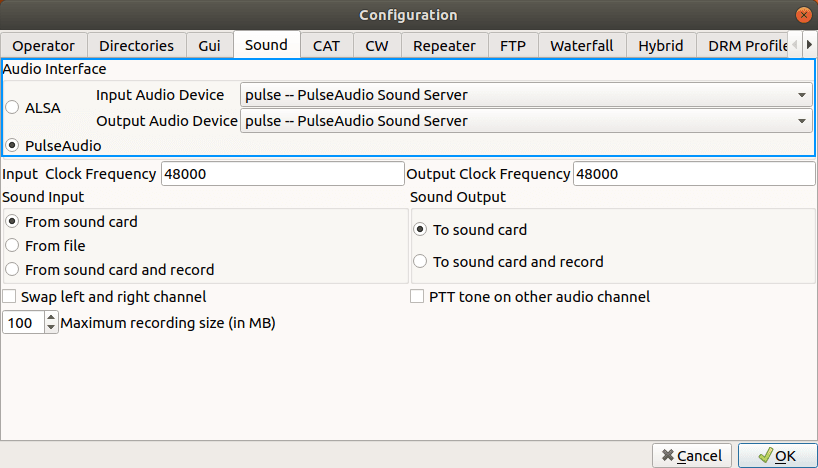Click the tab bar right scroll arrow
The image size is (818, 468).
click(x=809, y=45)
